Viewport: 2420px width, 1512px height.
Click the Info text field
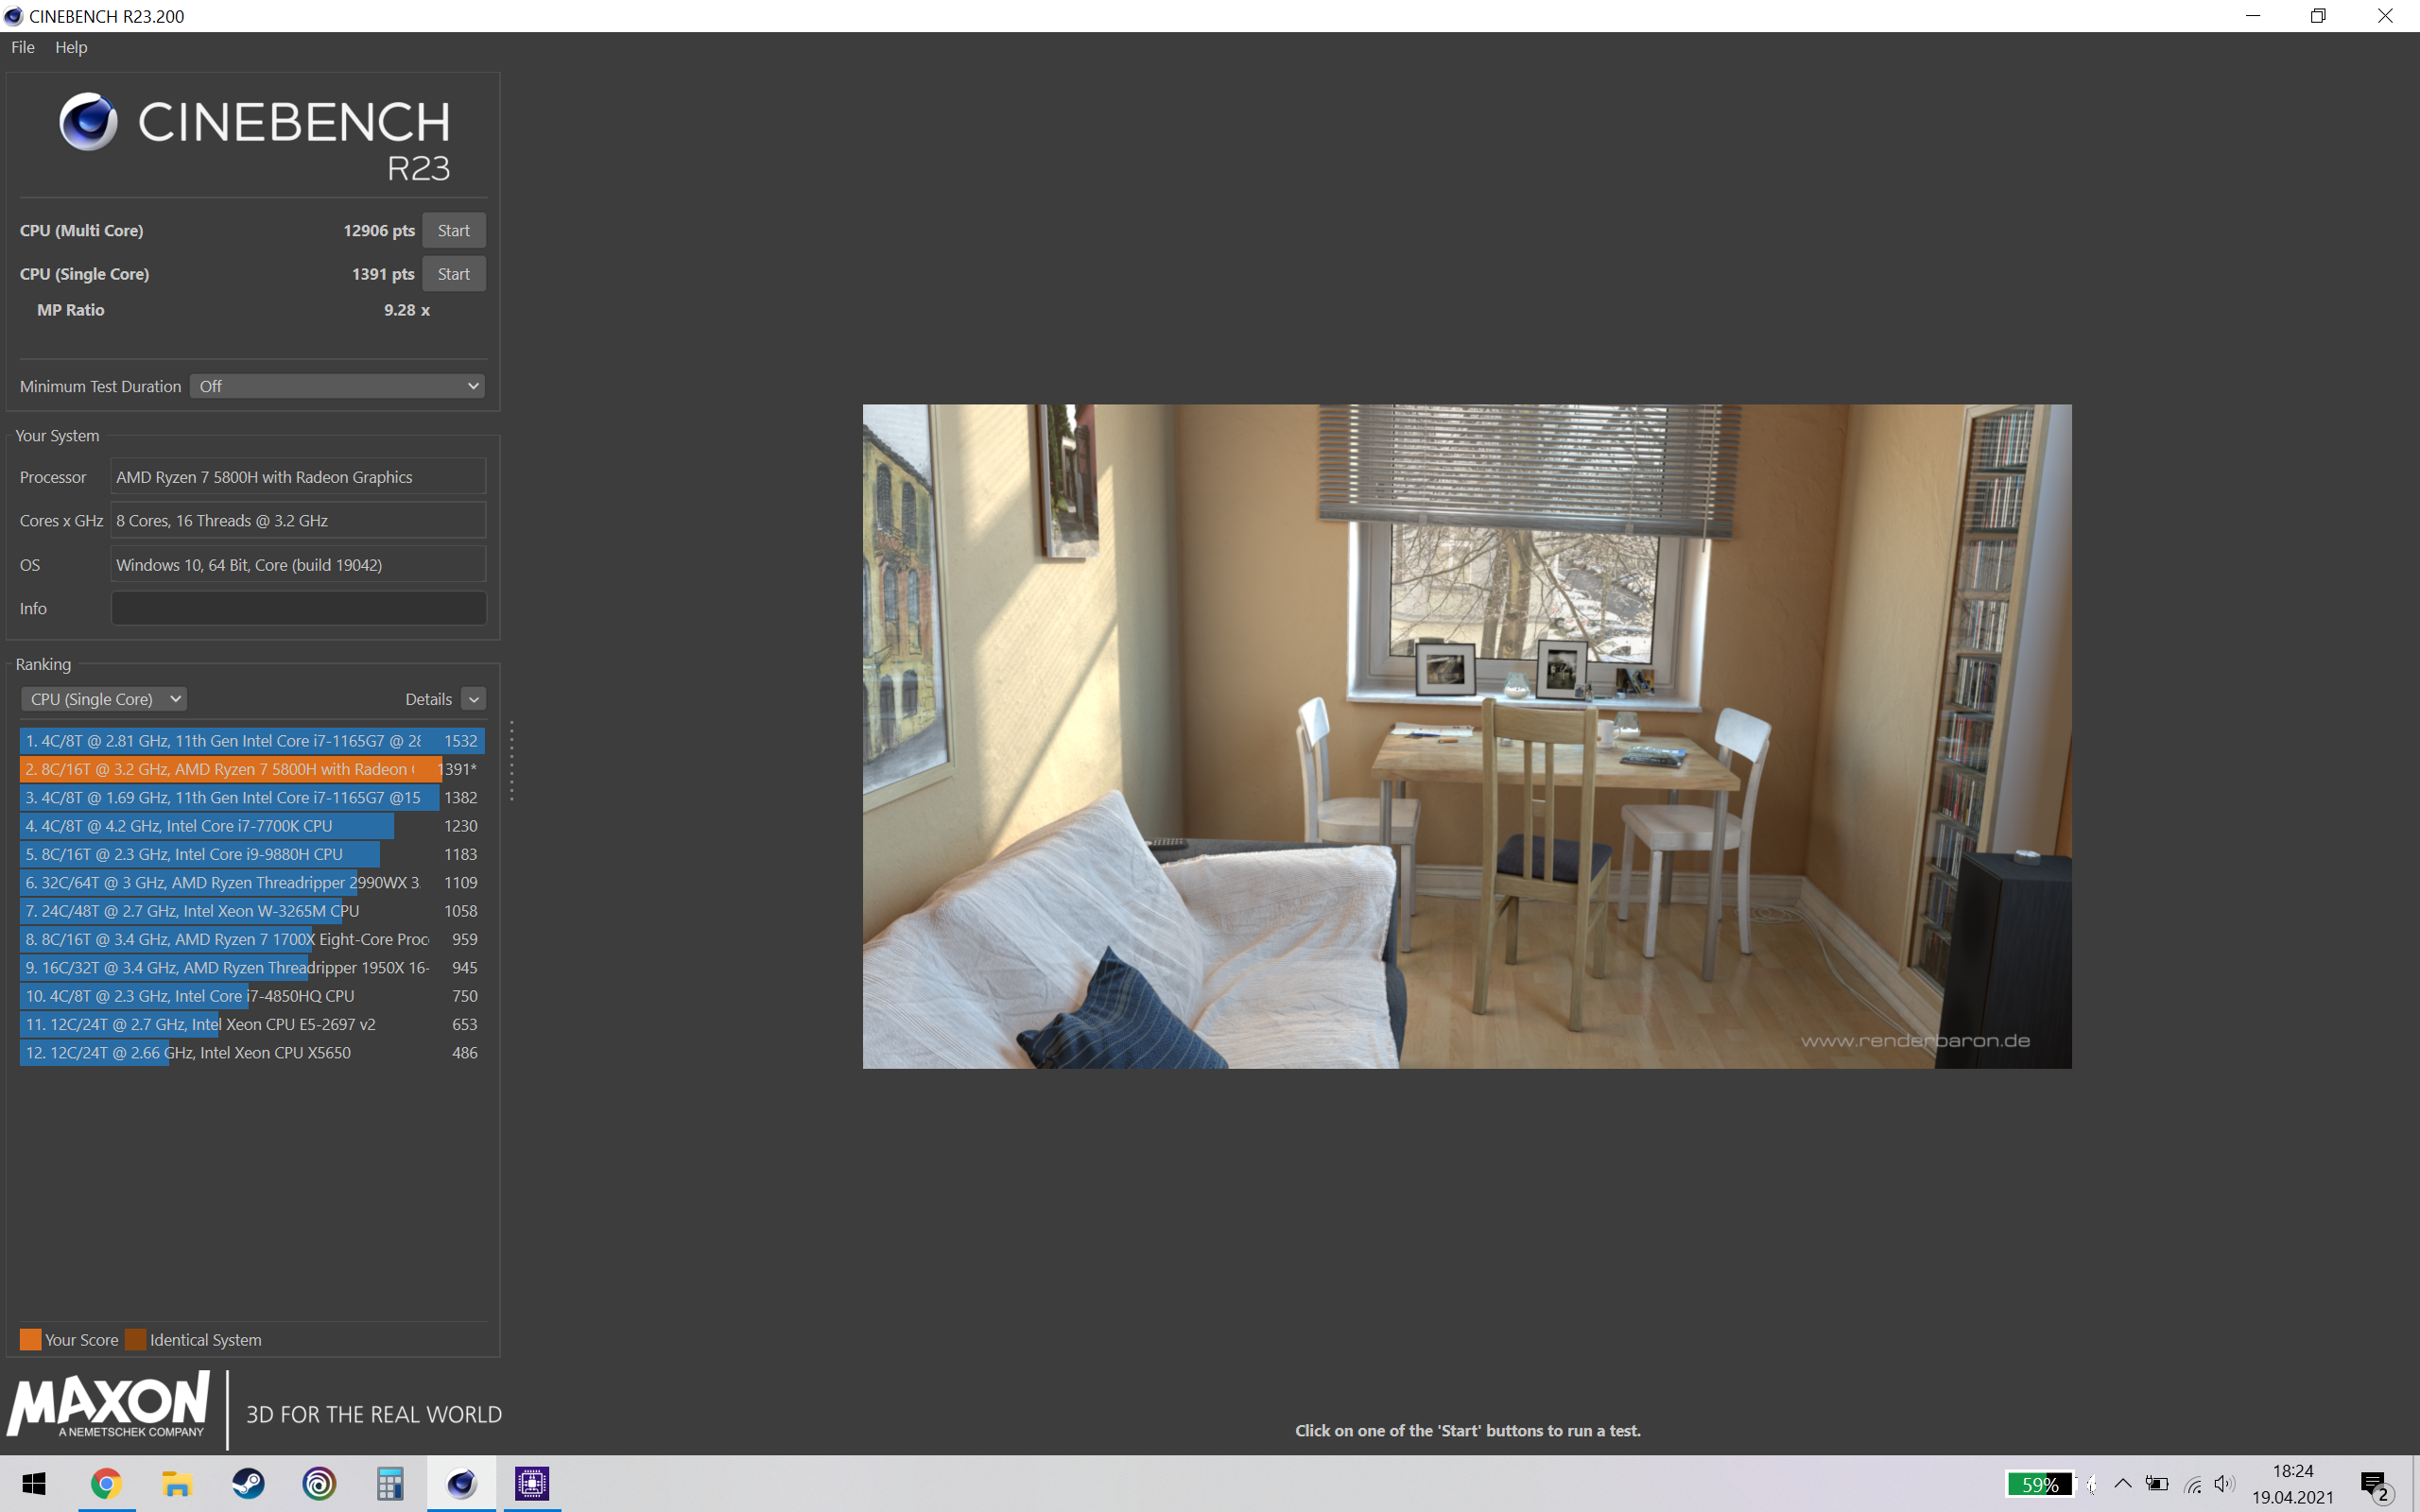pyautogui.click(x=298, y=608)
